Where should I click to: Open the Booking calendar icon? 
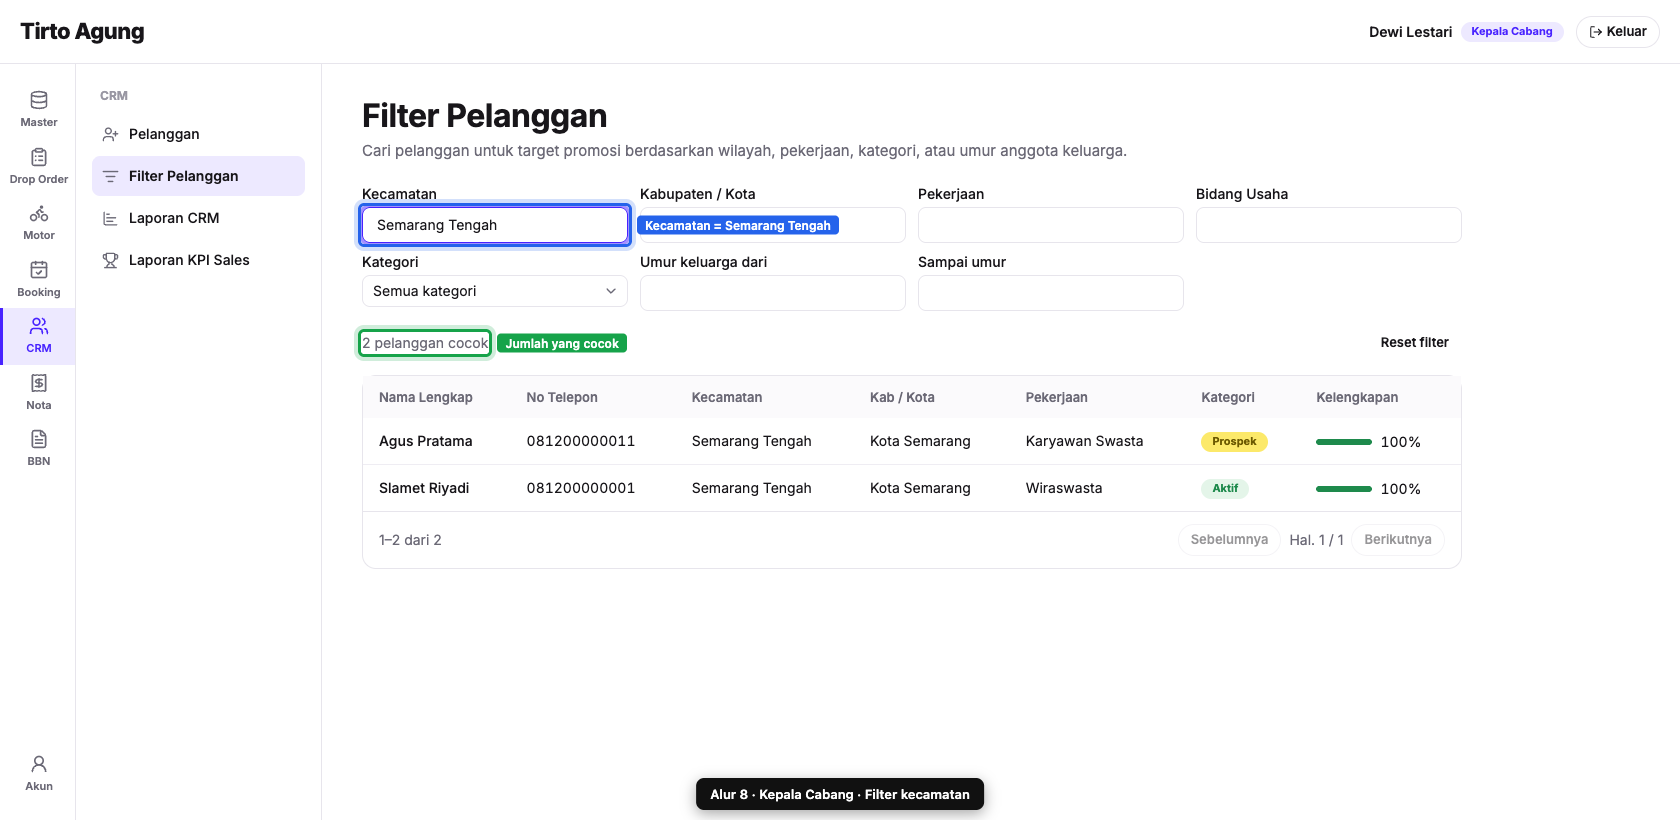point(39,270)
